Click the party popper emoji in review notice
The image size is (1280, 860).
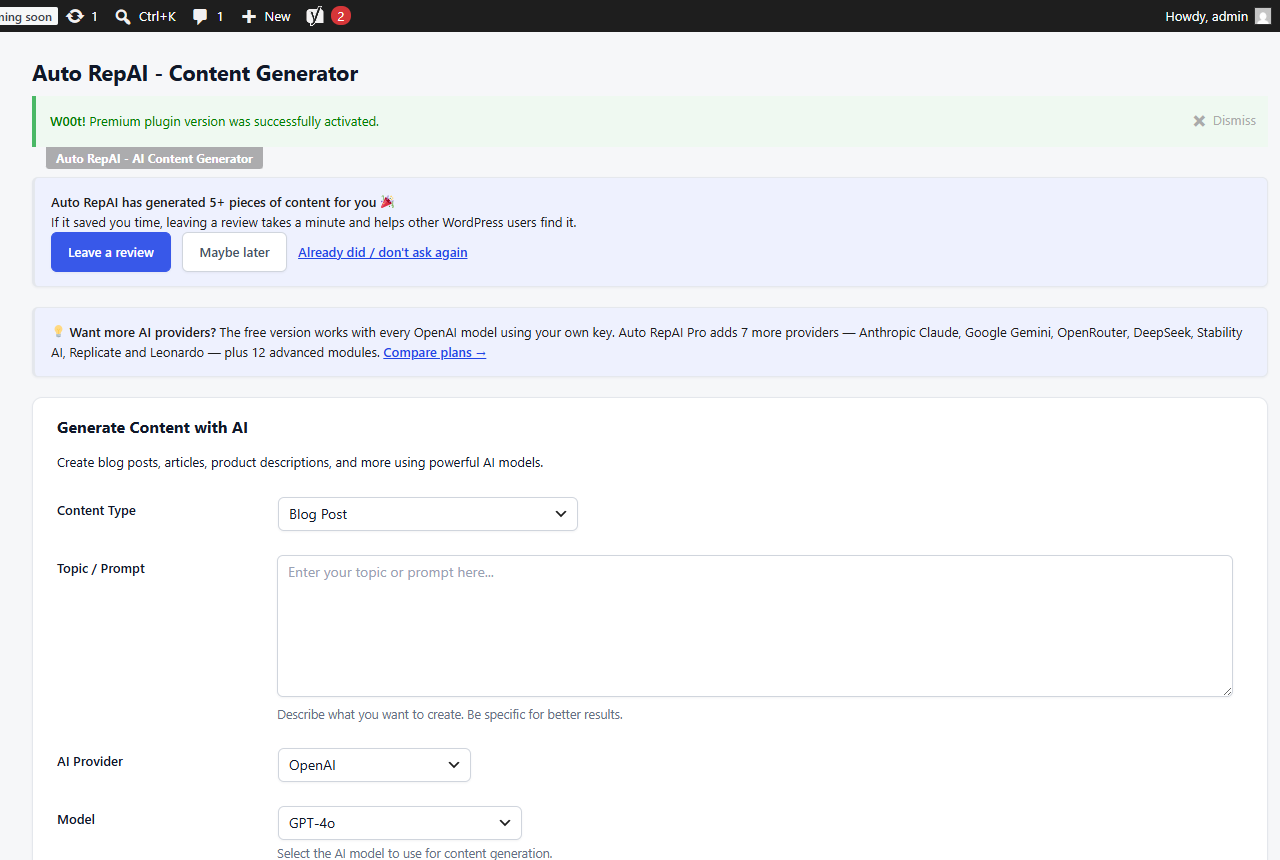(388, 202)
